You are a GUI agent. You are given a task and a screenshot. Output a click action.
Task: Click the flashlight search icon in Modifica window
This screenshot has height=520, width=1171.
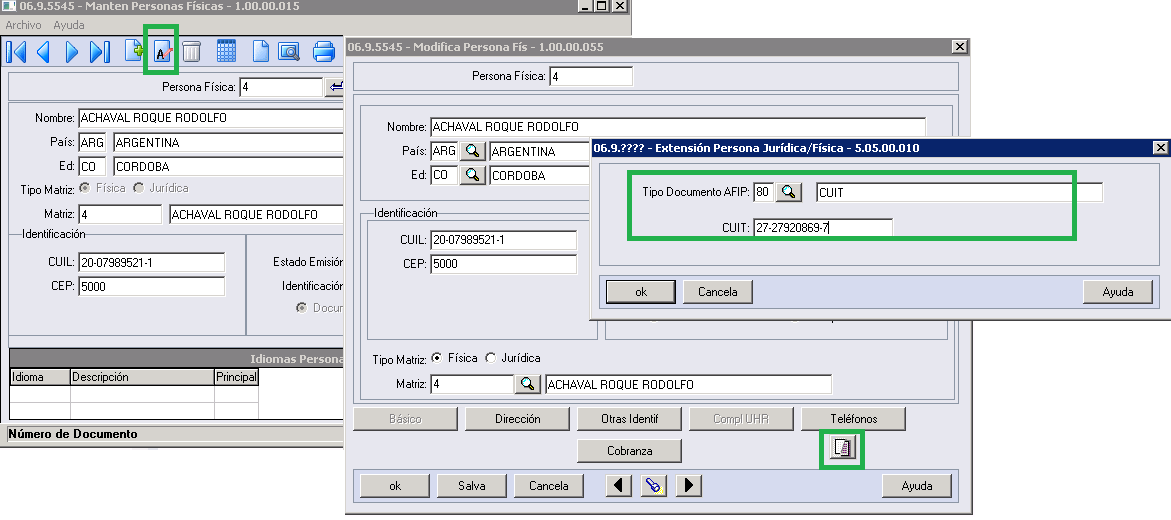[654, 486]
